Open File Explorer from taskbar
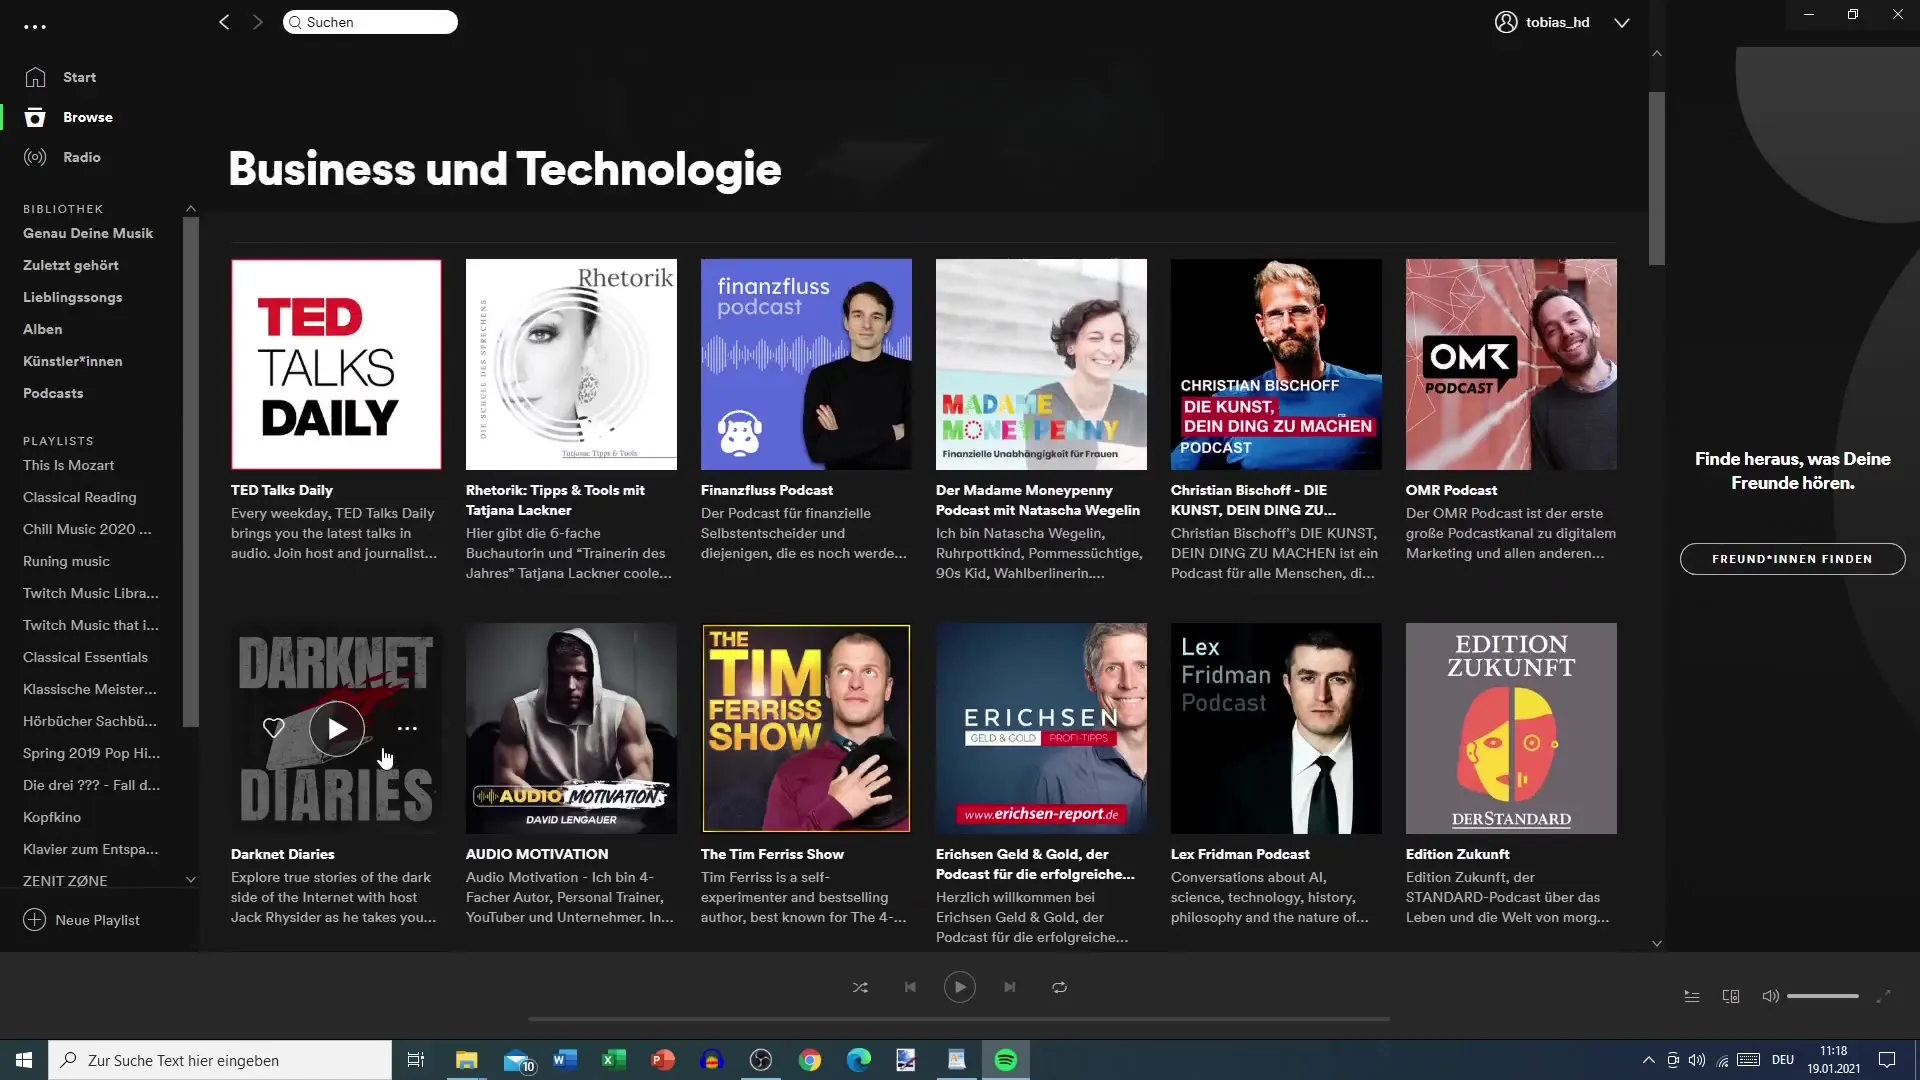This screenshot has width=1920, height=1080. click(x=466, y=1060)
